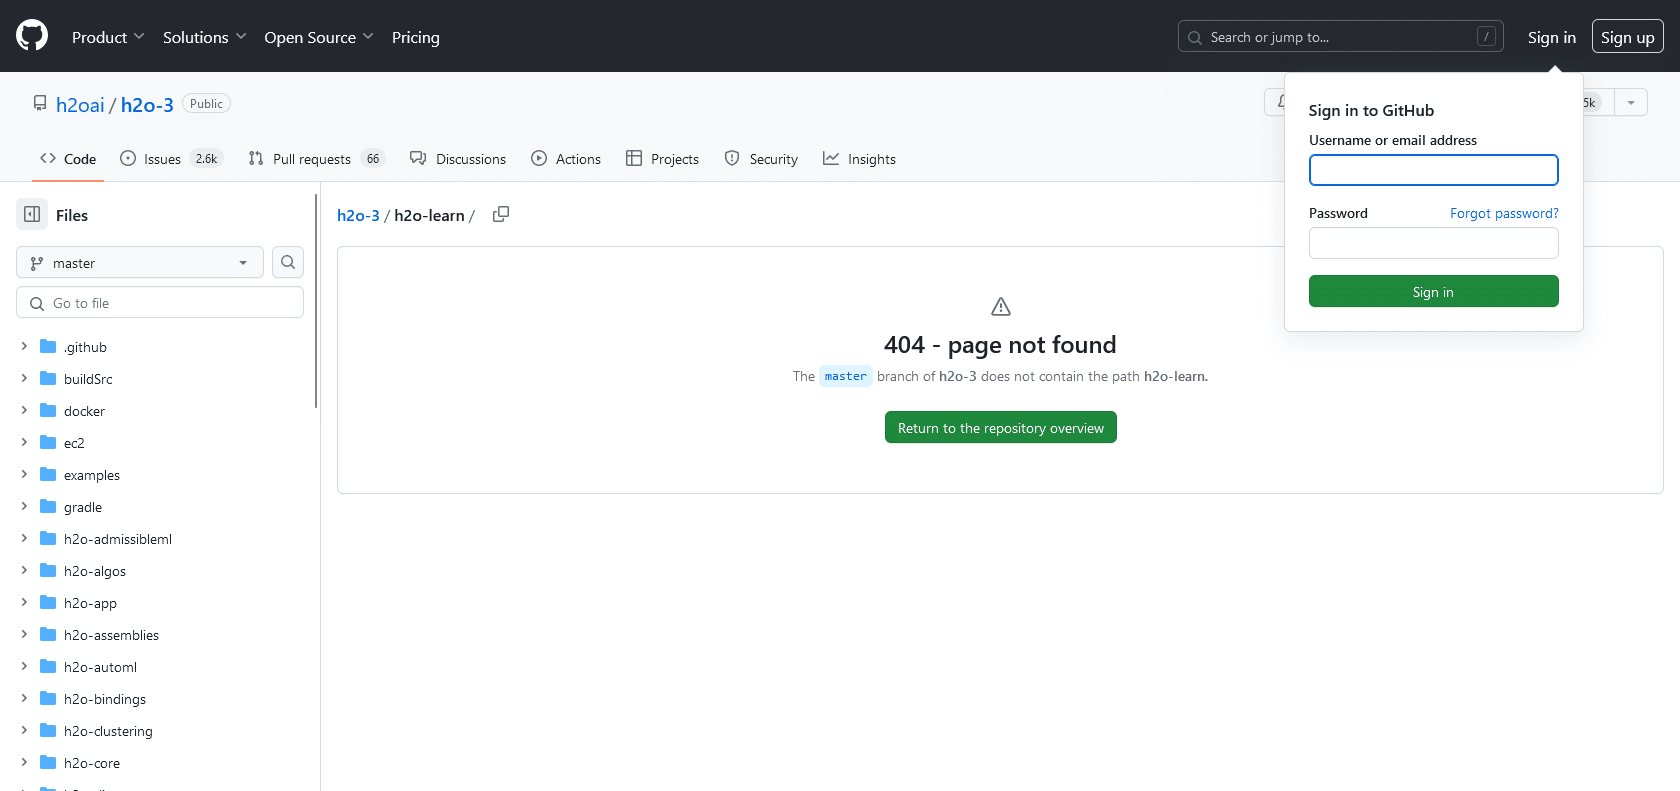Click Return to the repository overview
This screenshot has width=1680, height=791.
click(x=1001, y=427)
